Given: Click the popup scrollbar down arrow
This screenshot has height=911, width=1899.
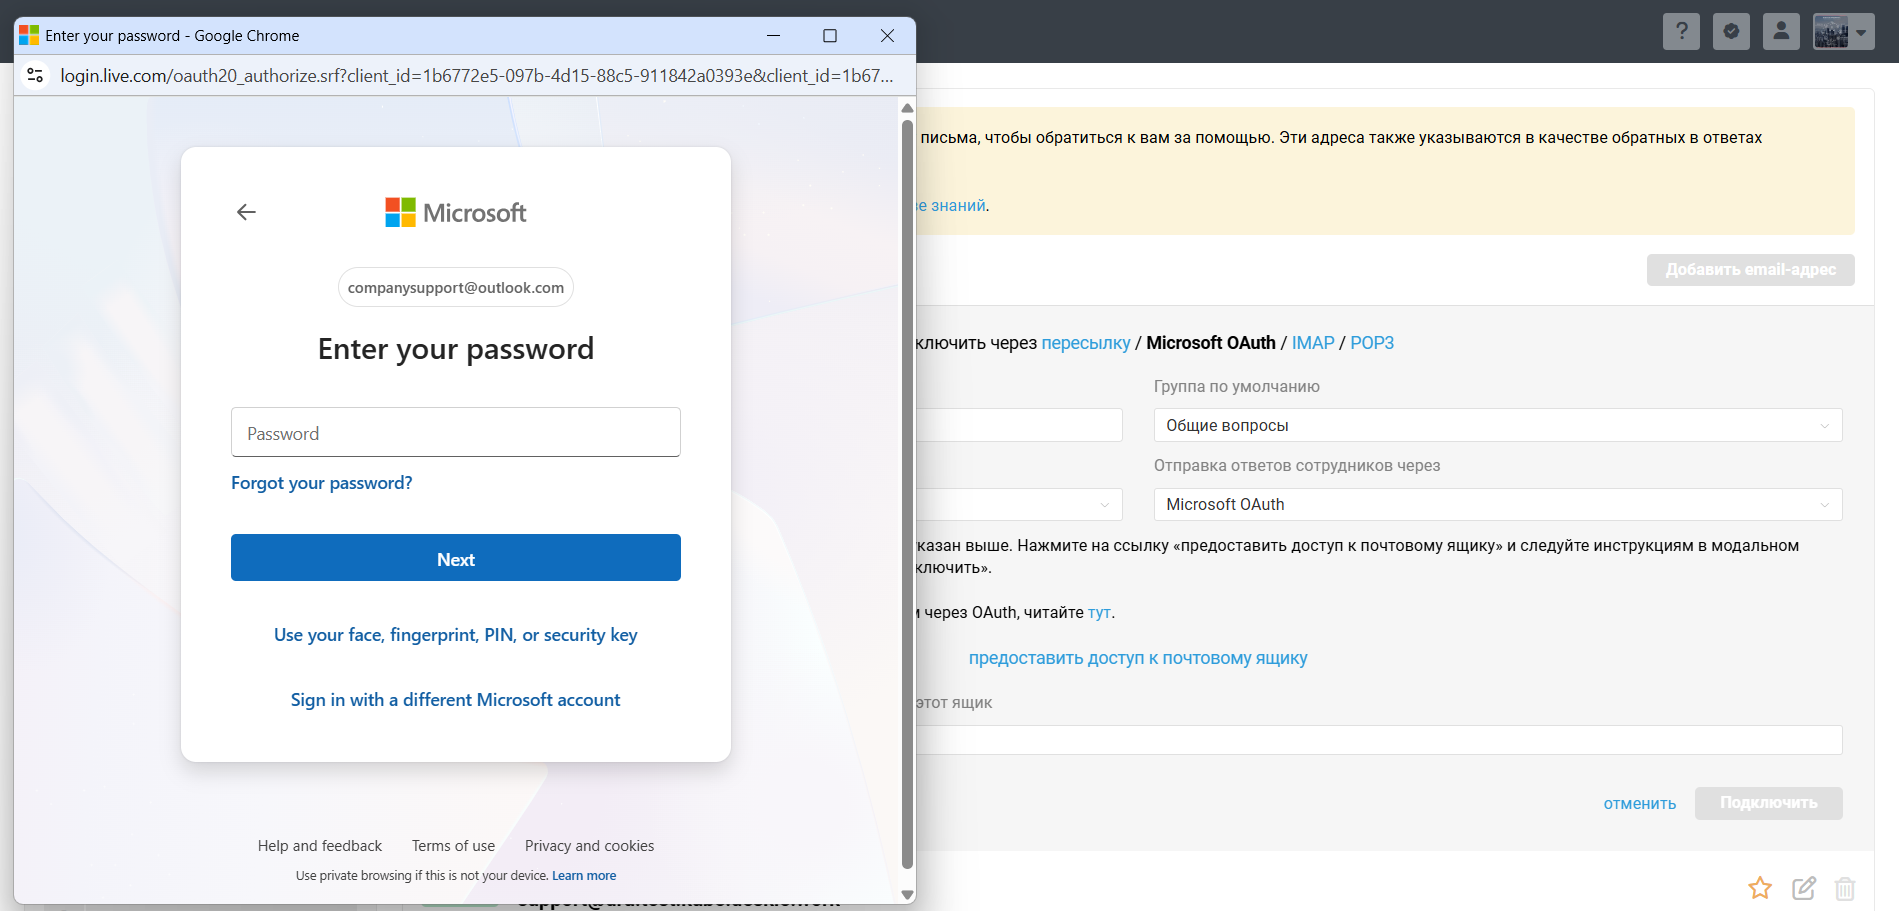Looking at the screenshot, I should [x=907, y=895].
